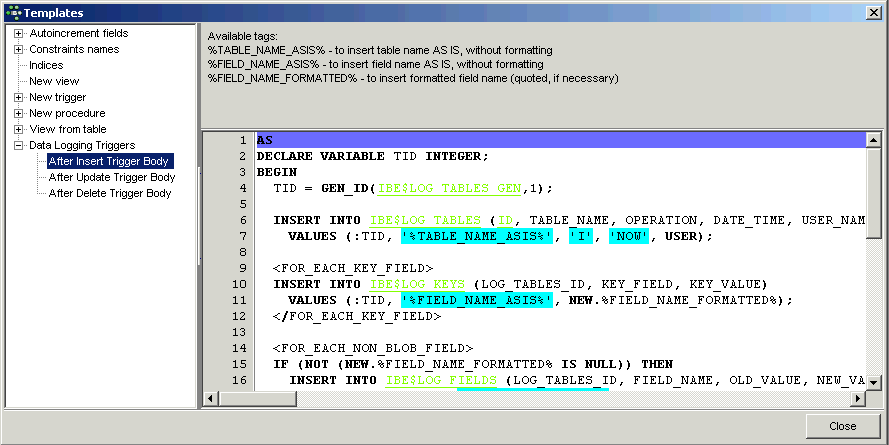Click the <FOR_EACH_NON_BLOB_FIELD> tag

click(x=372, y=348)
